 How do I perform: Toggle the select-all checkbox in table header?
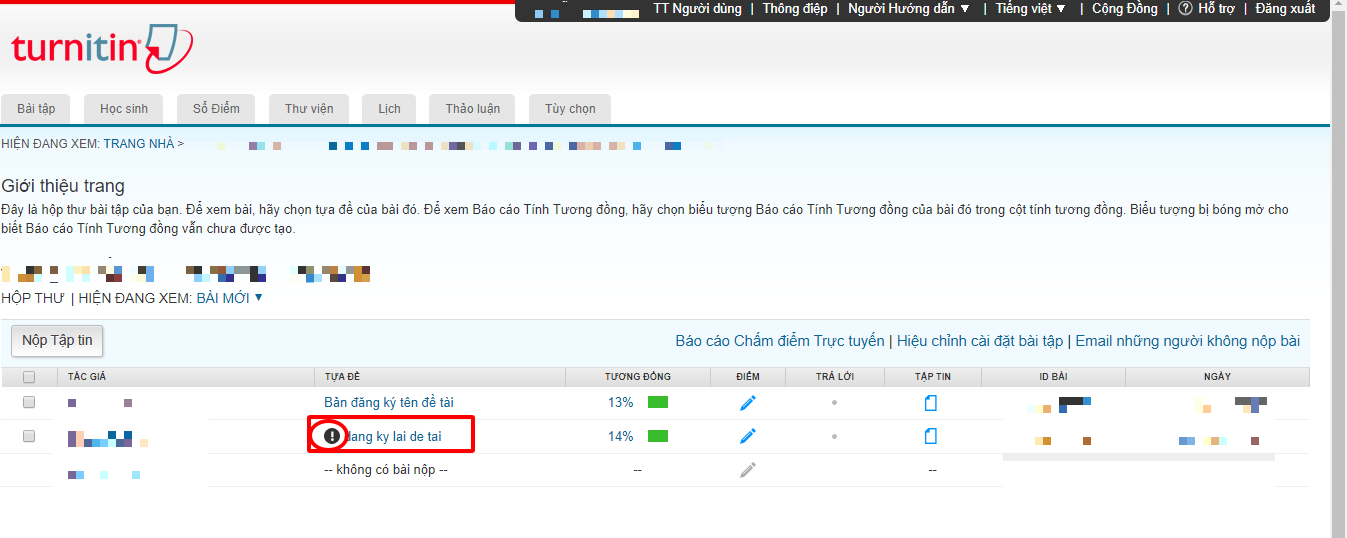(29, 377)
